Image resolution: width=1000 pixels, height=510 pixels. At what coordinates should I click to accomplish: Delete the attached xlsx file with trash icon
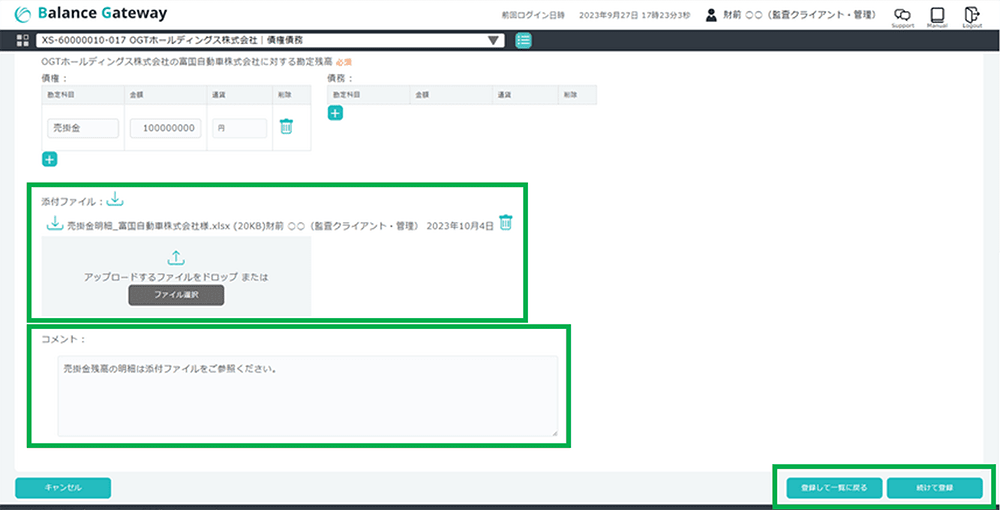click(x=505, y=223)
